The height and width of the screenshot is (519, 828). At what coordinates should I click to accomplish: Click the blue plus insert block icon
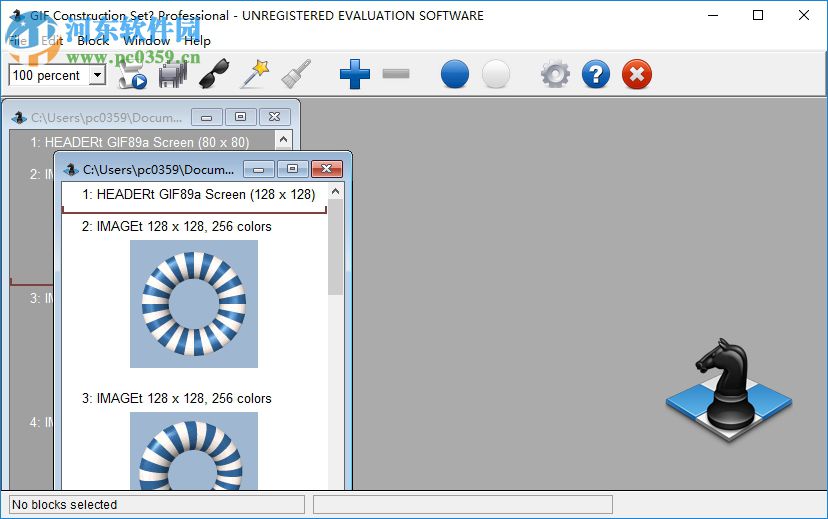tap(354, 74)
